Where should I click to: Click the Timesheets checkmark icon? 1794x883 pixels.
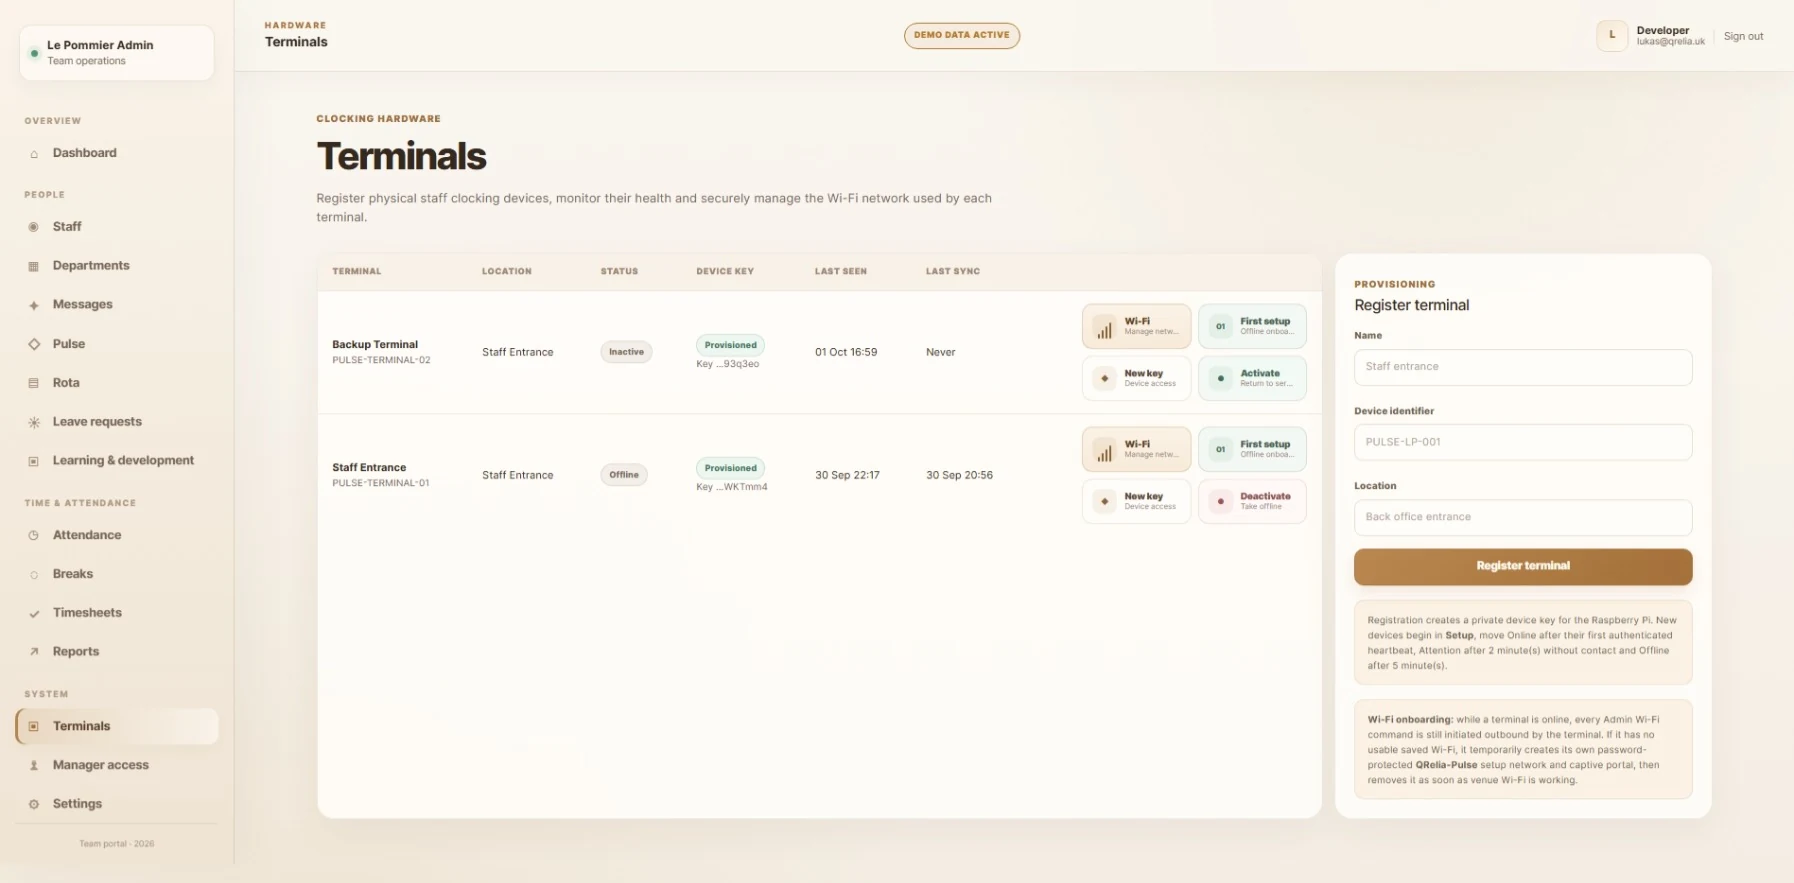tap(34, 613)
